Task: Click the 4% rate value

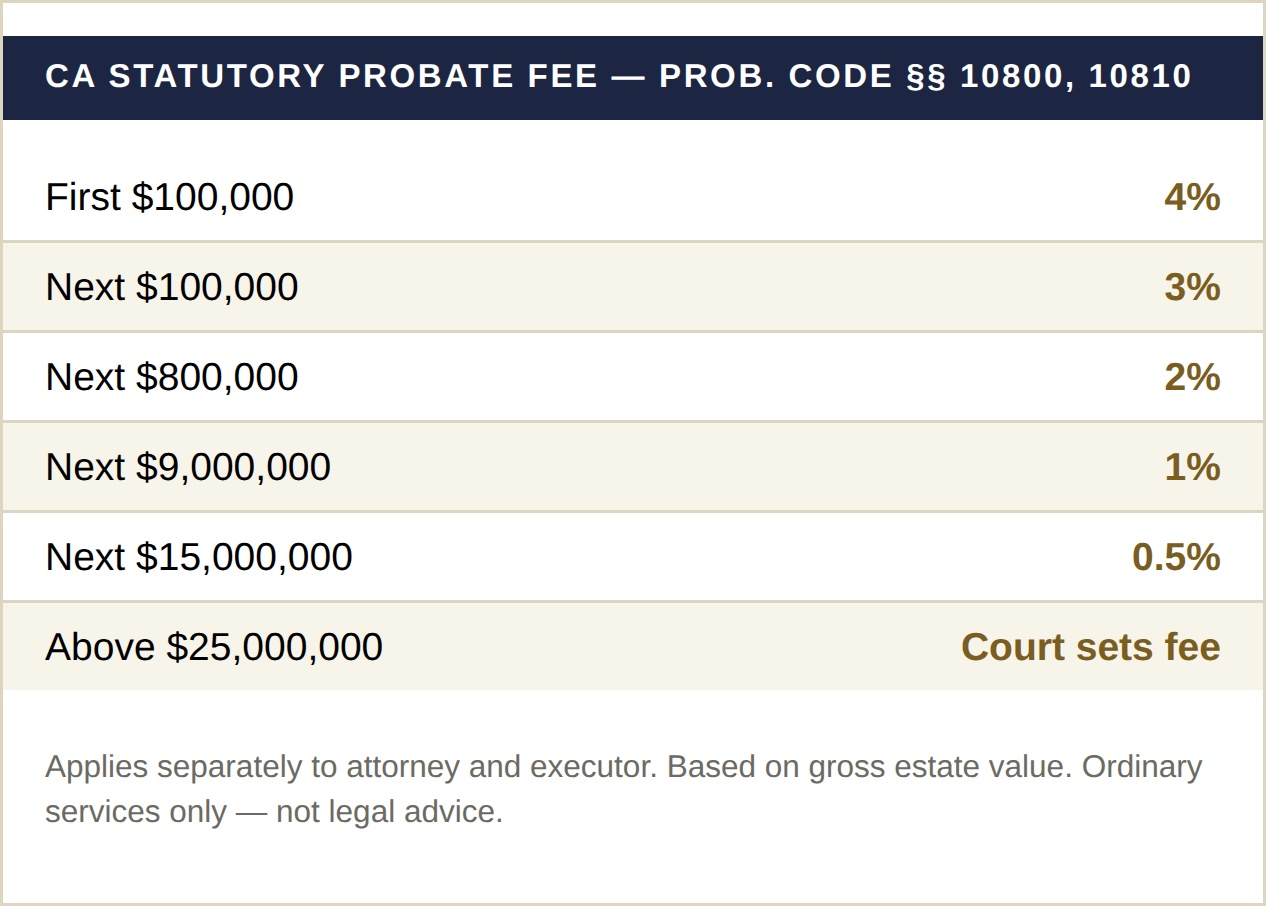Action: (x=1192, y=197)
